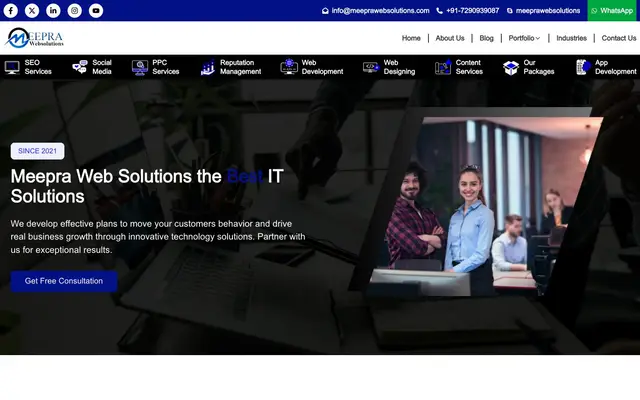Open the Facebook social icon
This screenshot has height=400, width=640.
[x=11, y=11]
